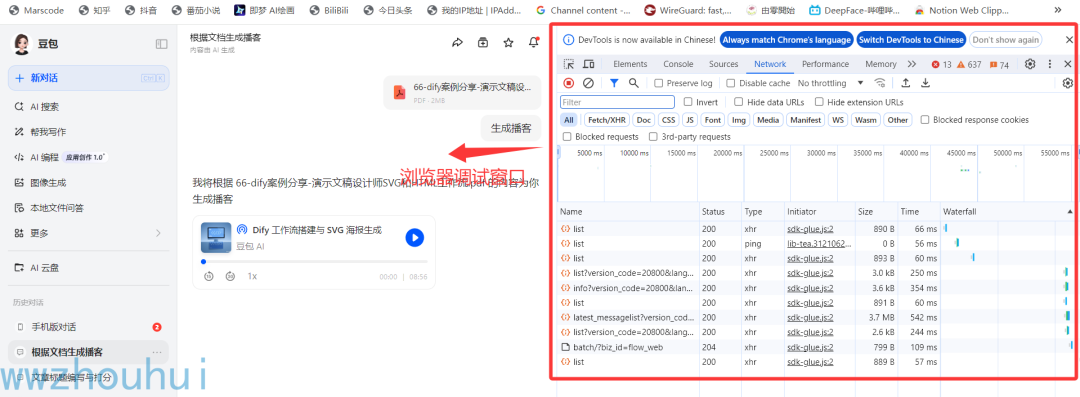Check the Hide data URLs checkbox
This screenshot has width=1080, height=397.
(x=738, y=102)
